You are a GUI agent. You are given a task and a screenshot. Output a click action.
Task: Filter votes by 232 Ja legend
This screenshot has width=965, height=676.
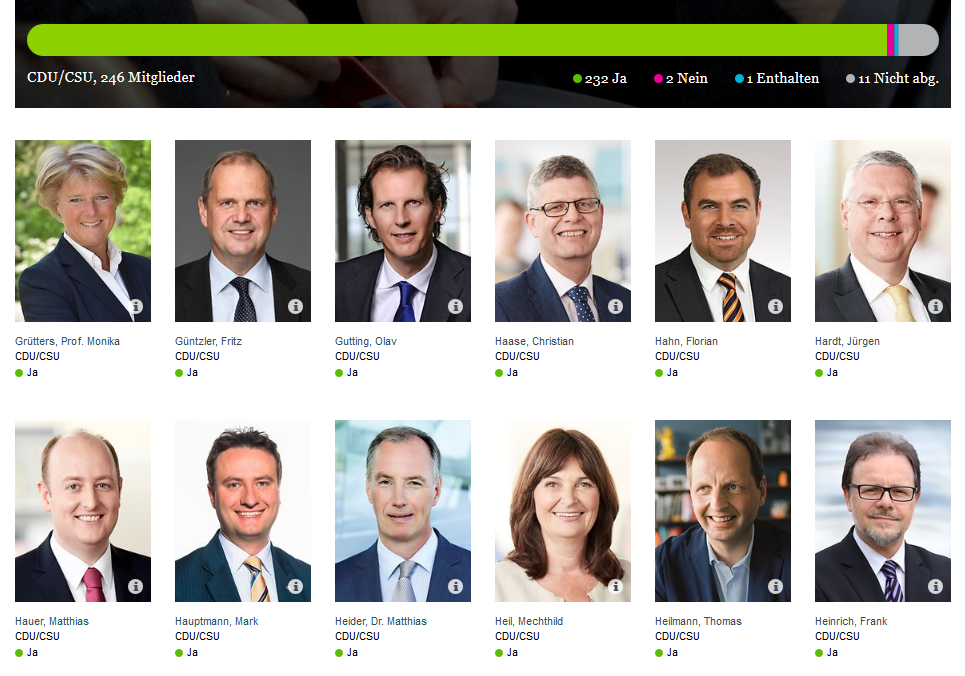[600, 79]
